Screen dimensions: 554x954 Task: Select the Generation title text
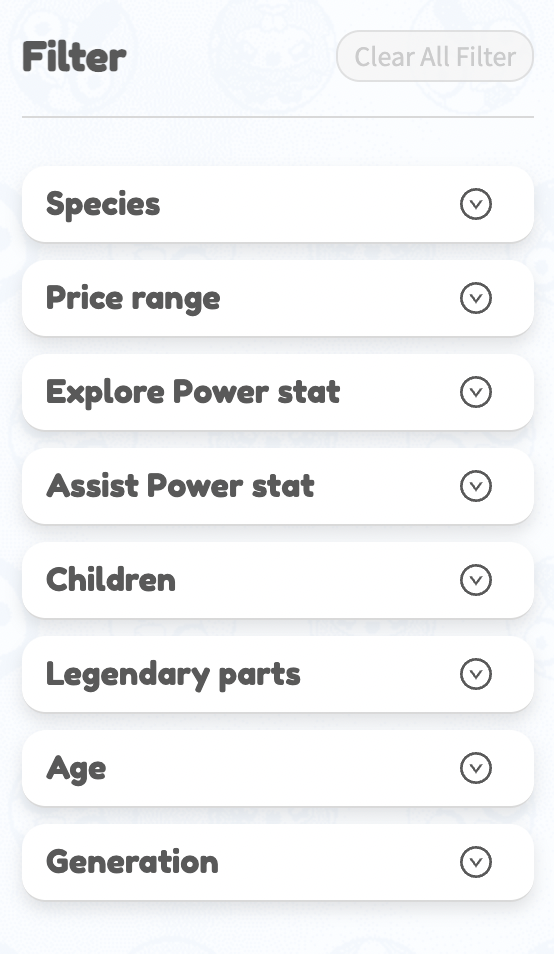pos(132,862)
